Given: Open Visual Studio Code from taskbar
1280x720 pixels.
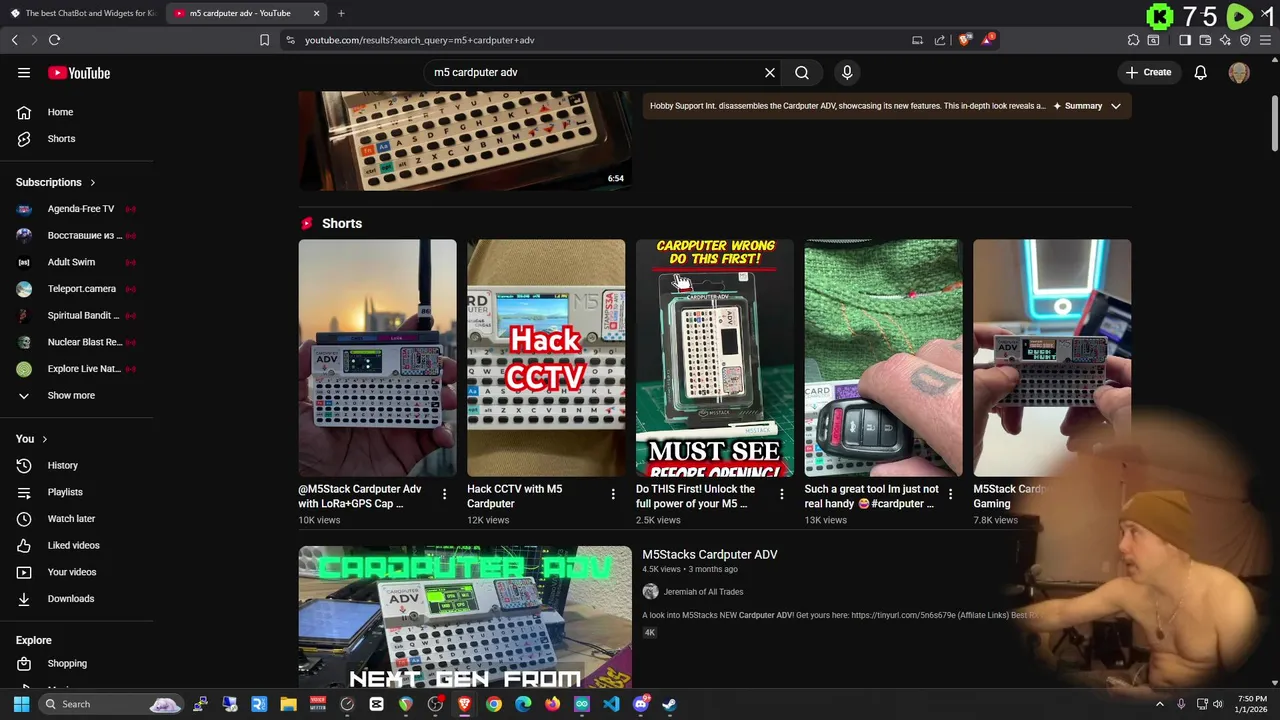Looking at the screenshot, I should tap(611, 704).
